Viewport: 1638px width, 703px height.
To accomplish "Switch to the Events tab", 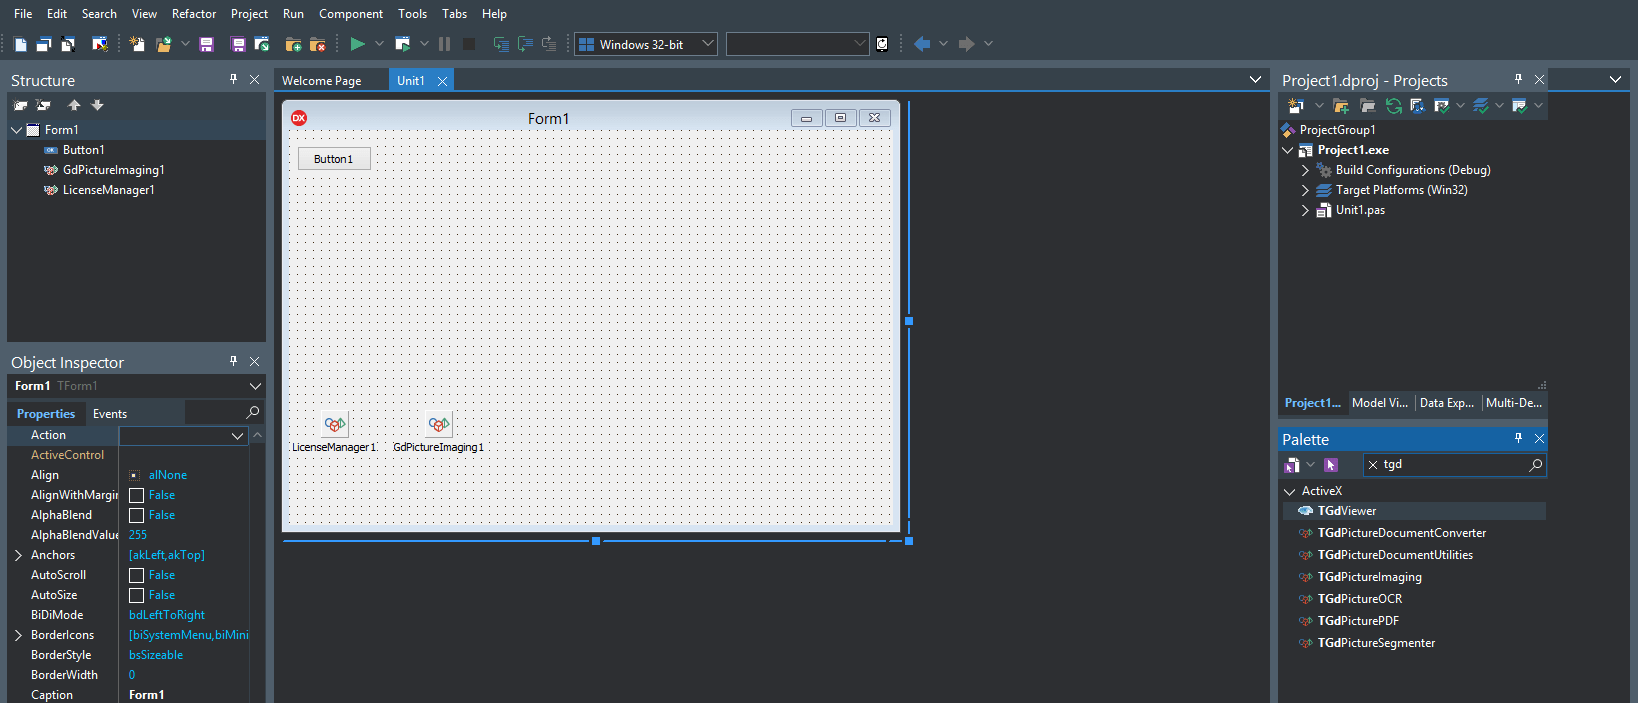I will [x=110, y=414].
